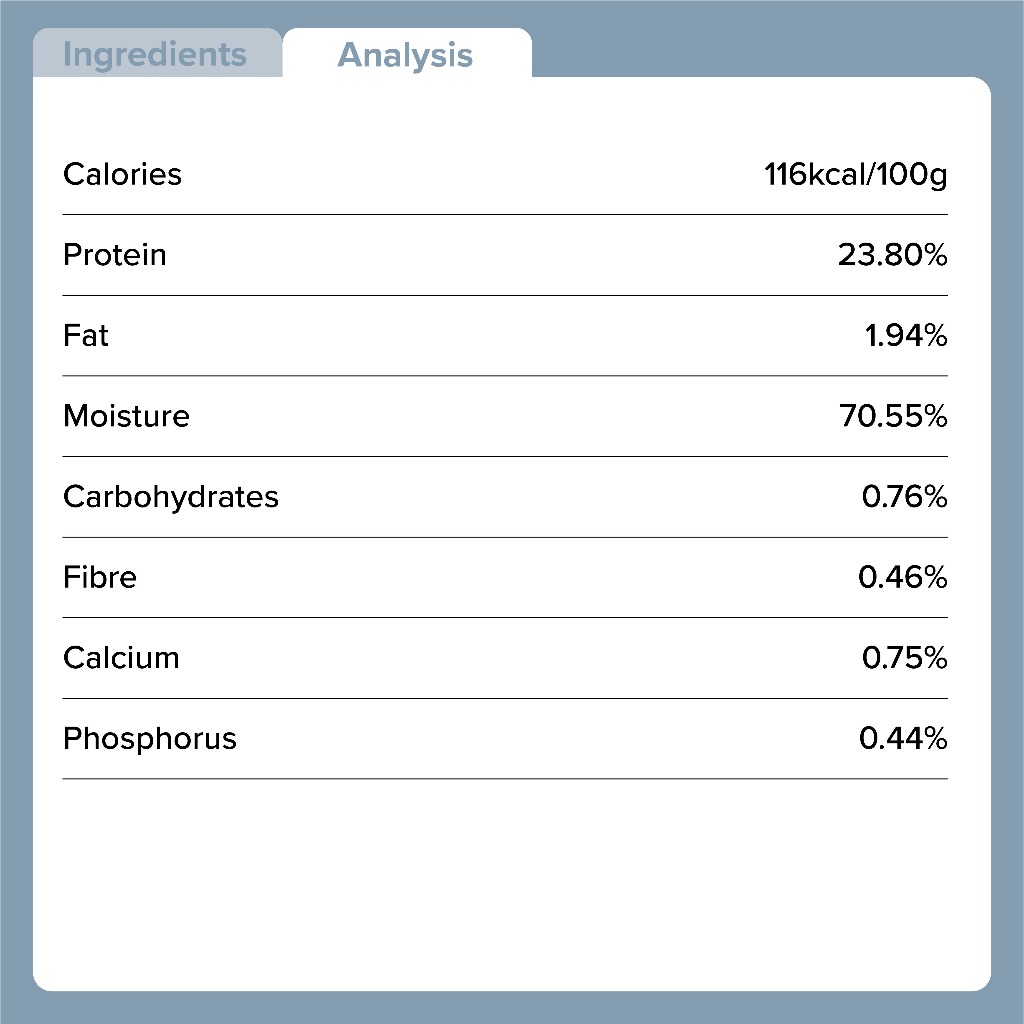Click the Calories row label
The height and width of the screenshot is (1024, 1024).
coord(122,174)
